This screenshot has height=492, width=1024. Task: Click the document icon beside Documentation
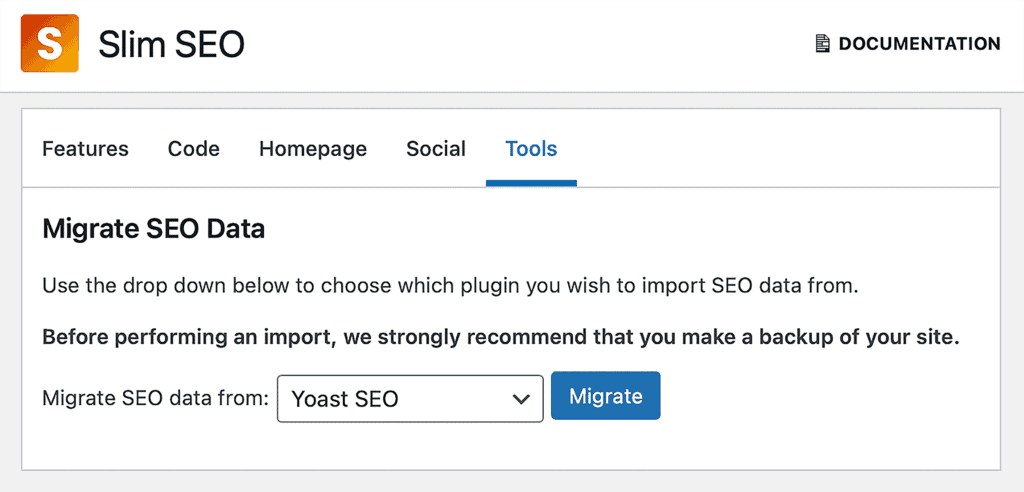(x=823, y=44)
